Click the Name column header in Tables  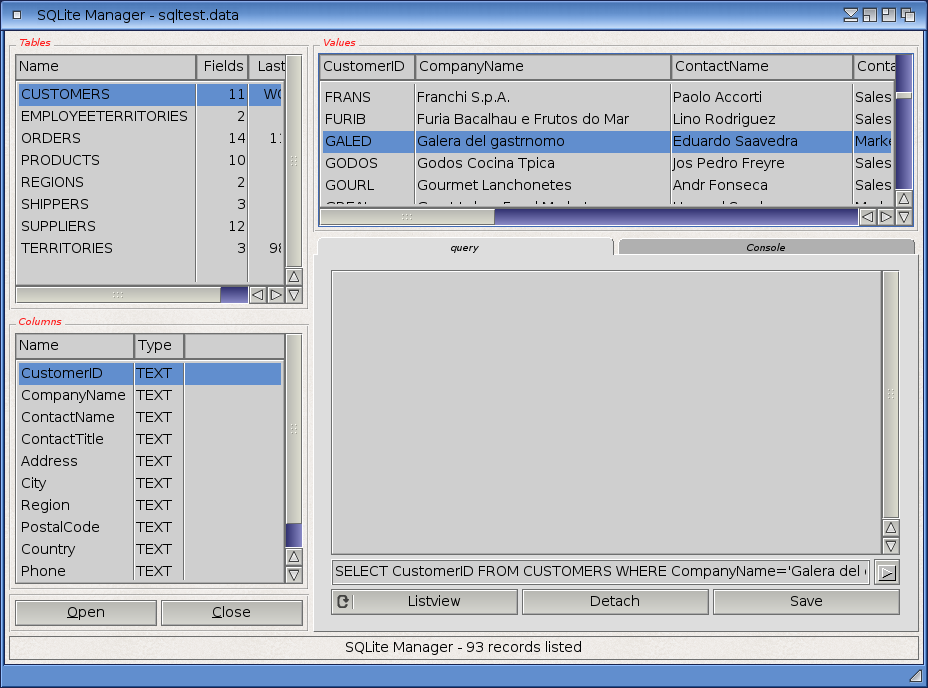106,66
